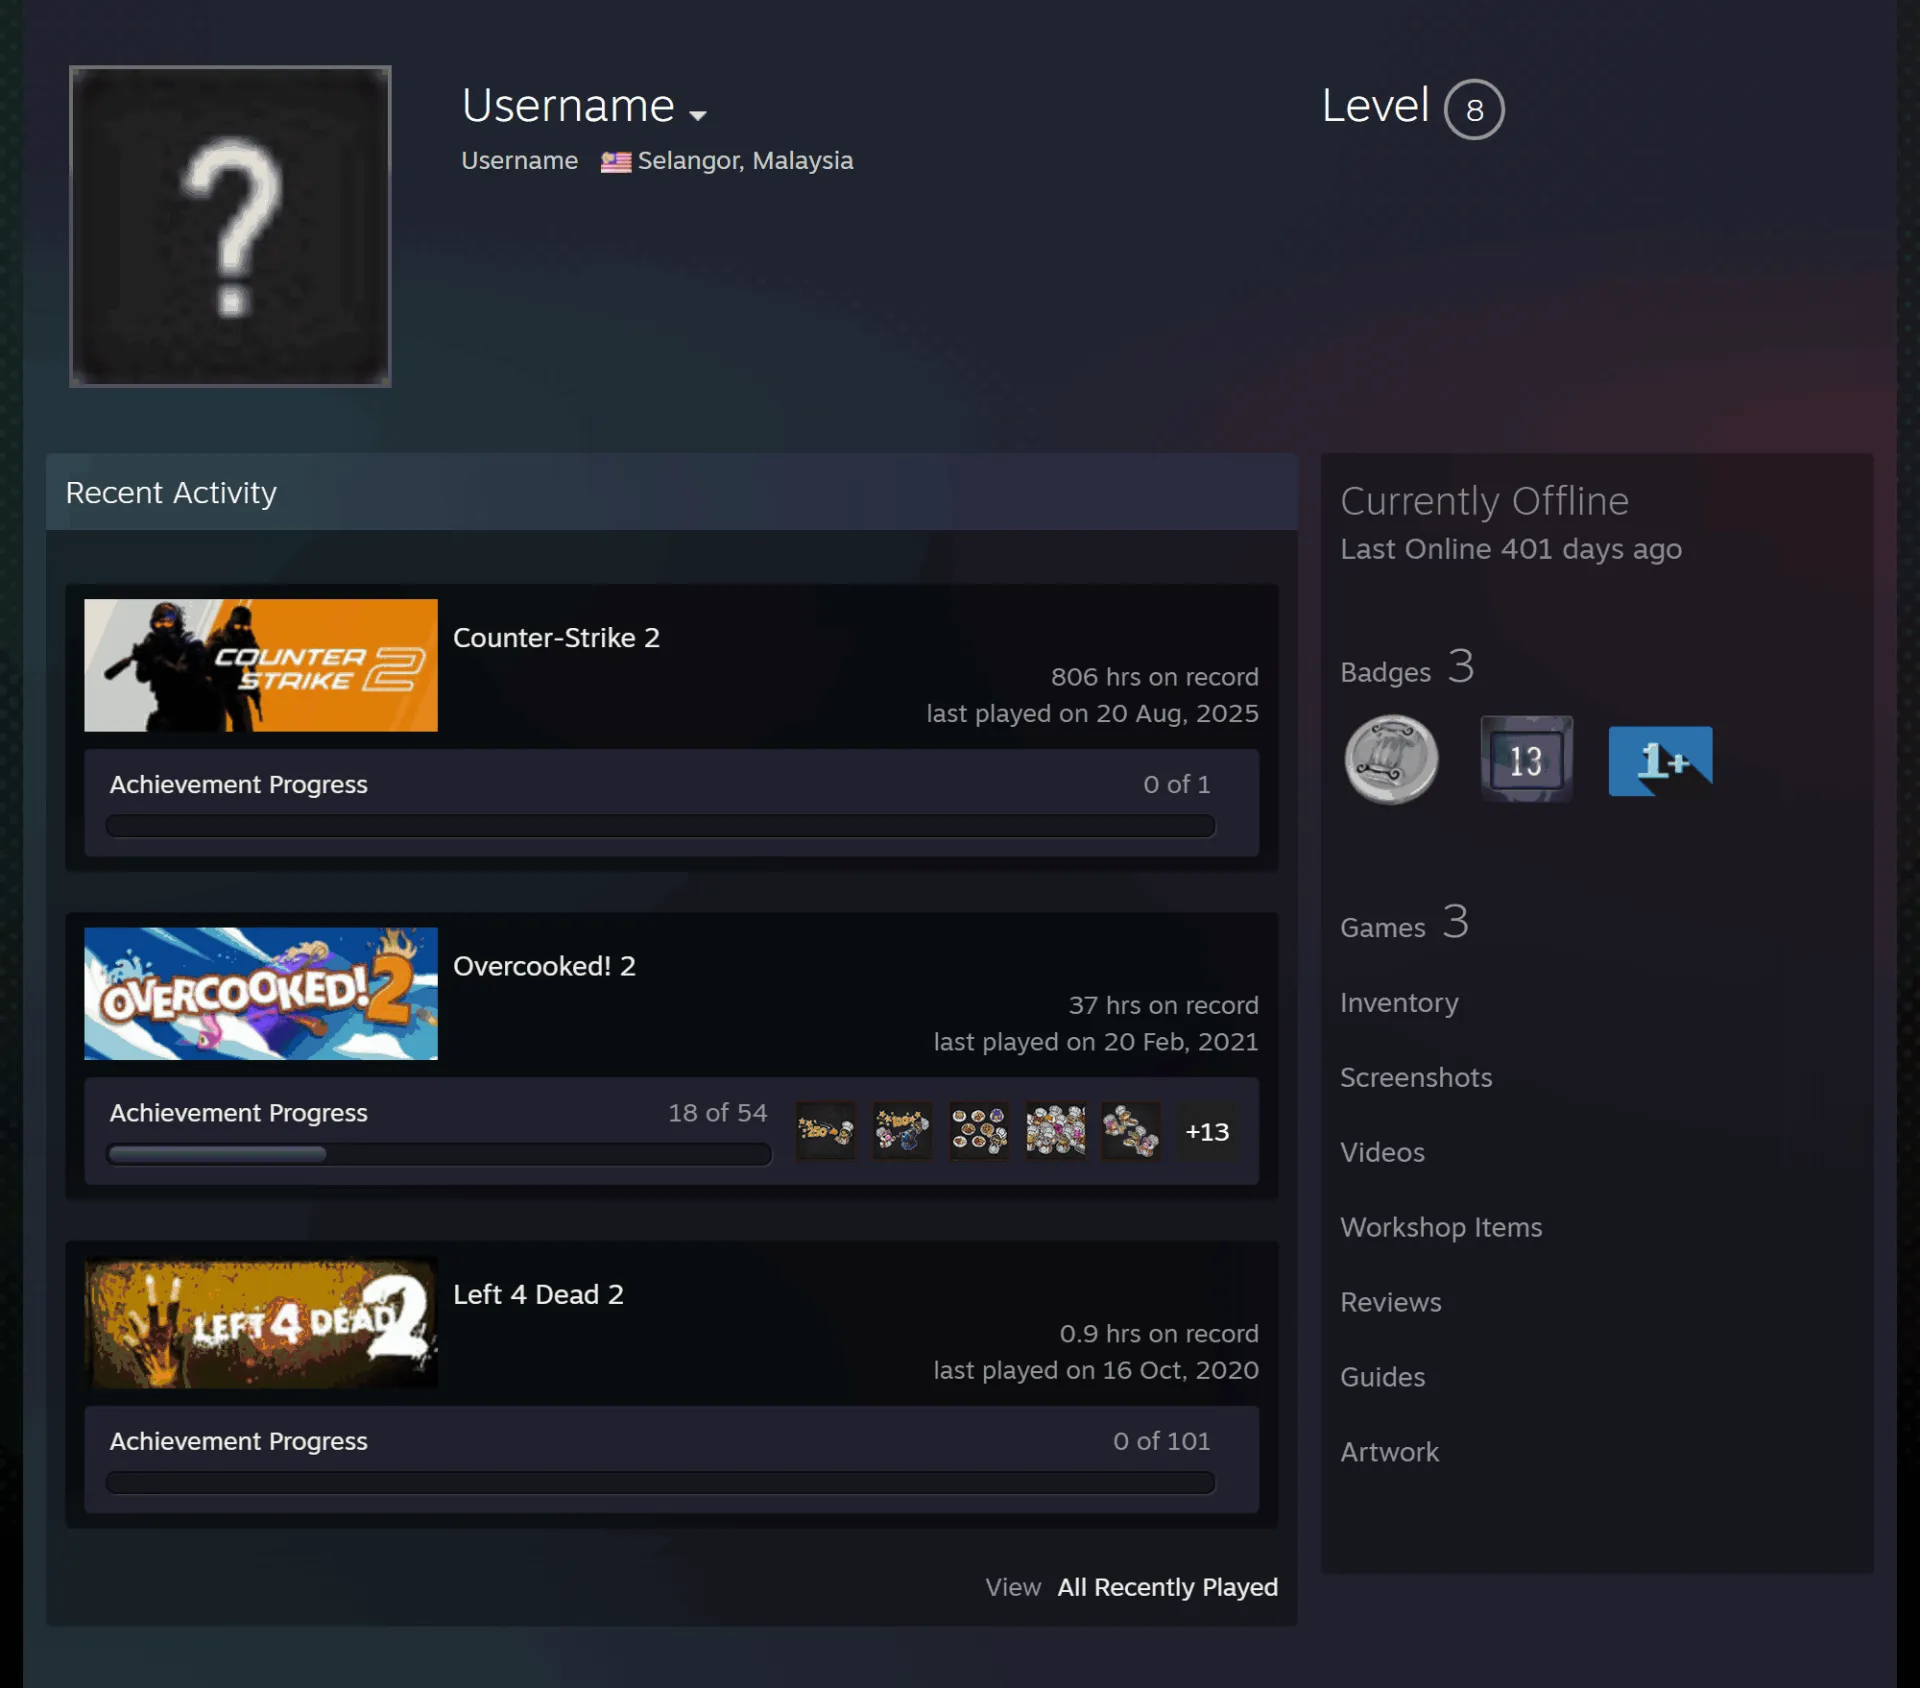
Task: Open the Inventory link
Action: [1399, 1002]
